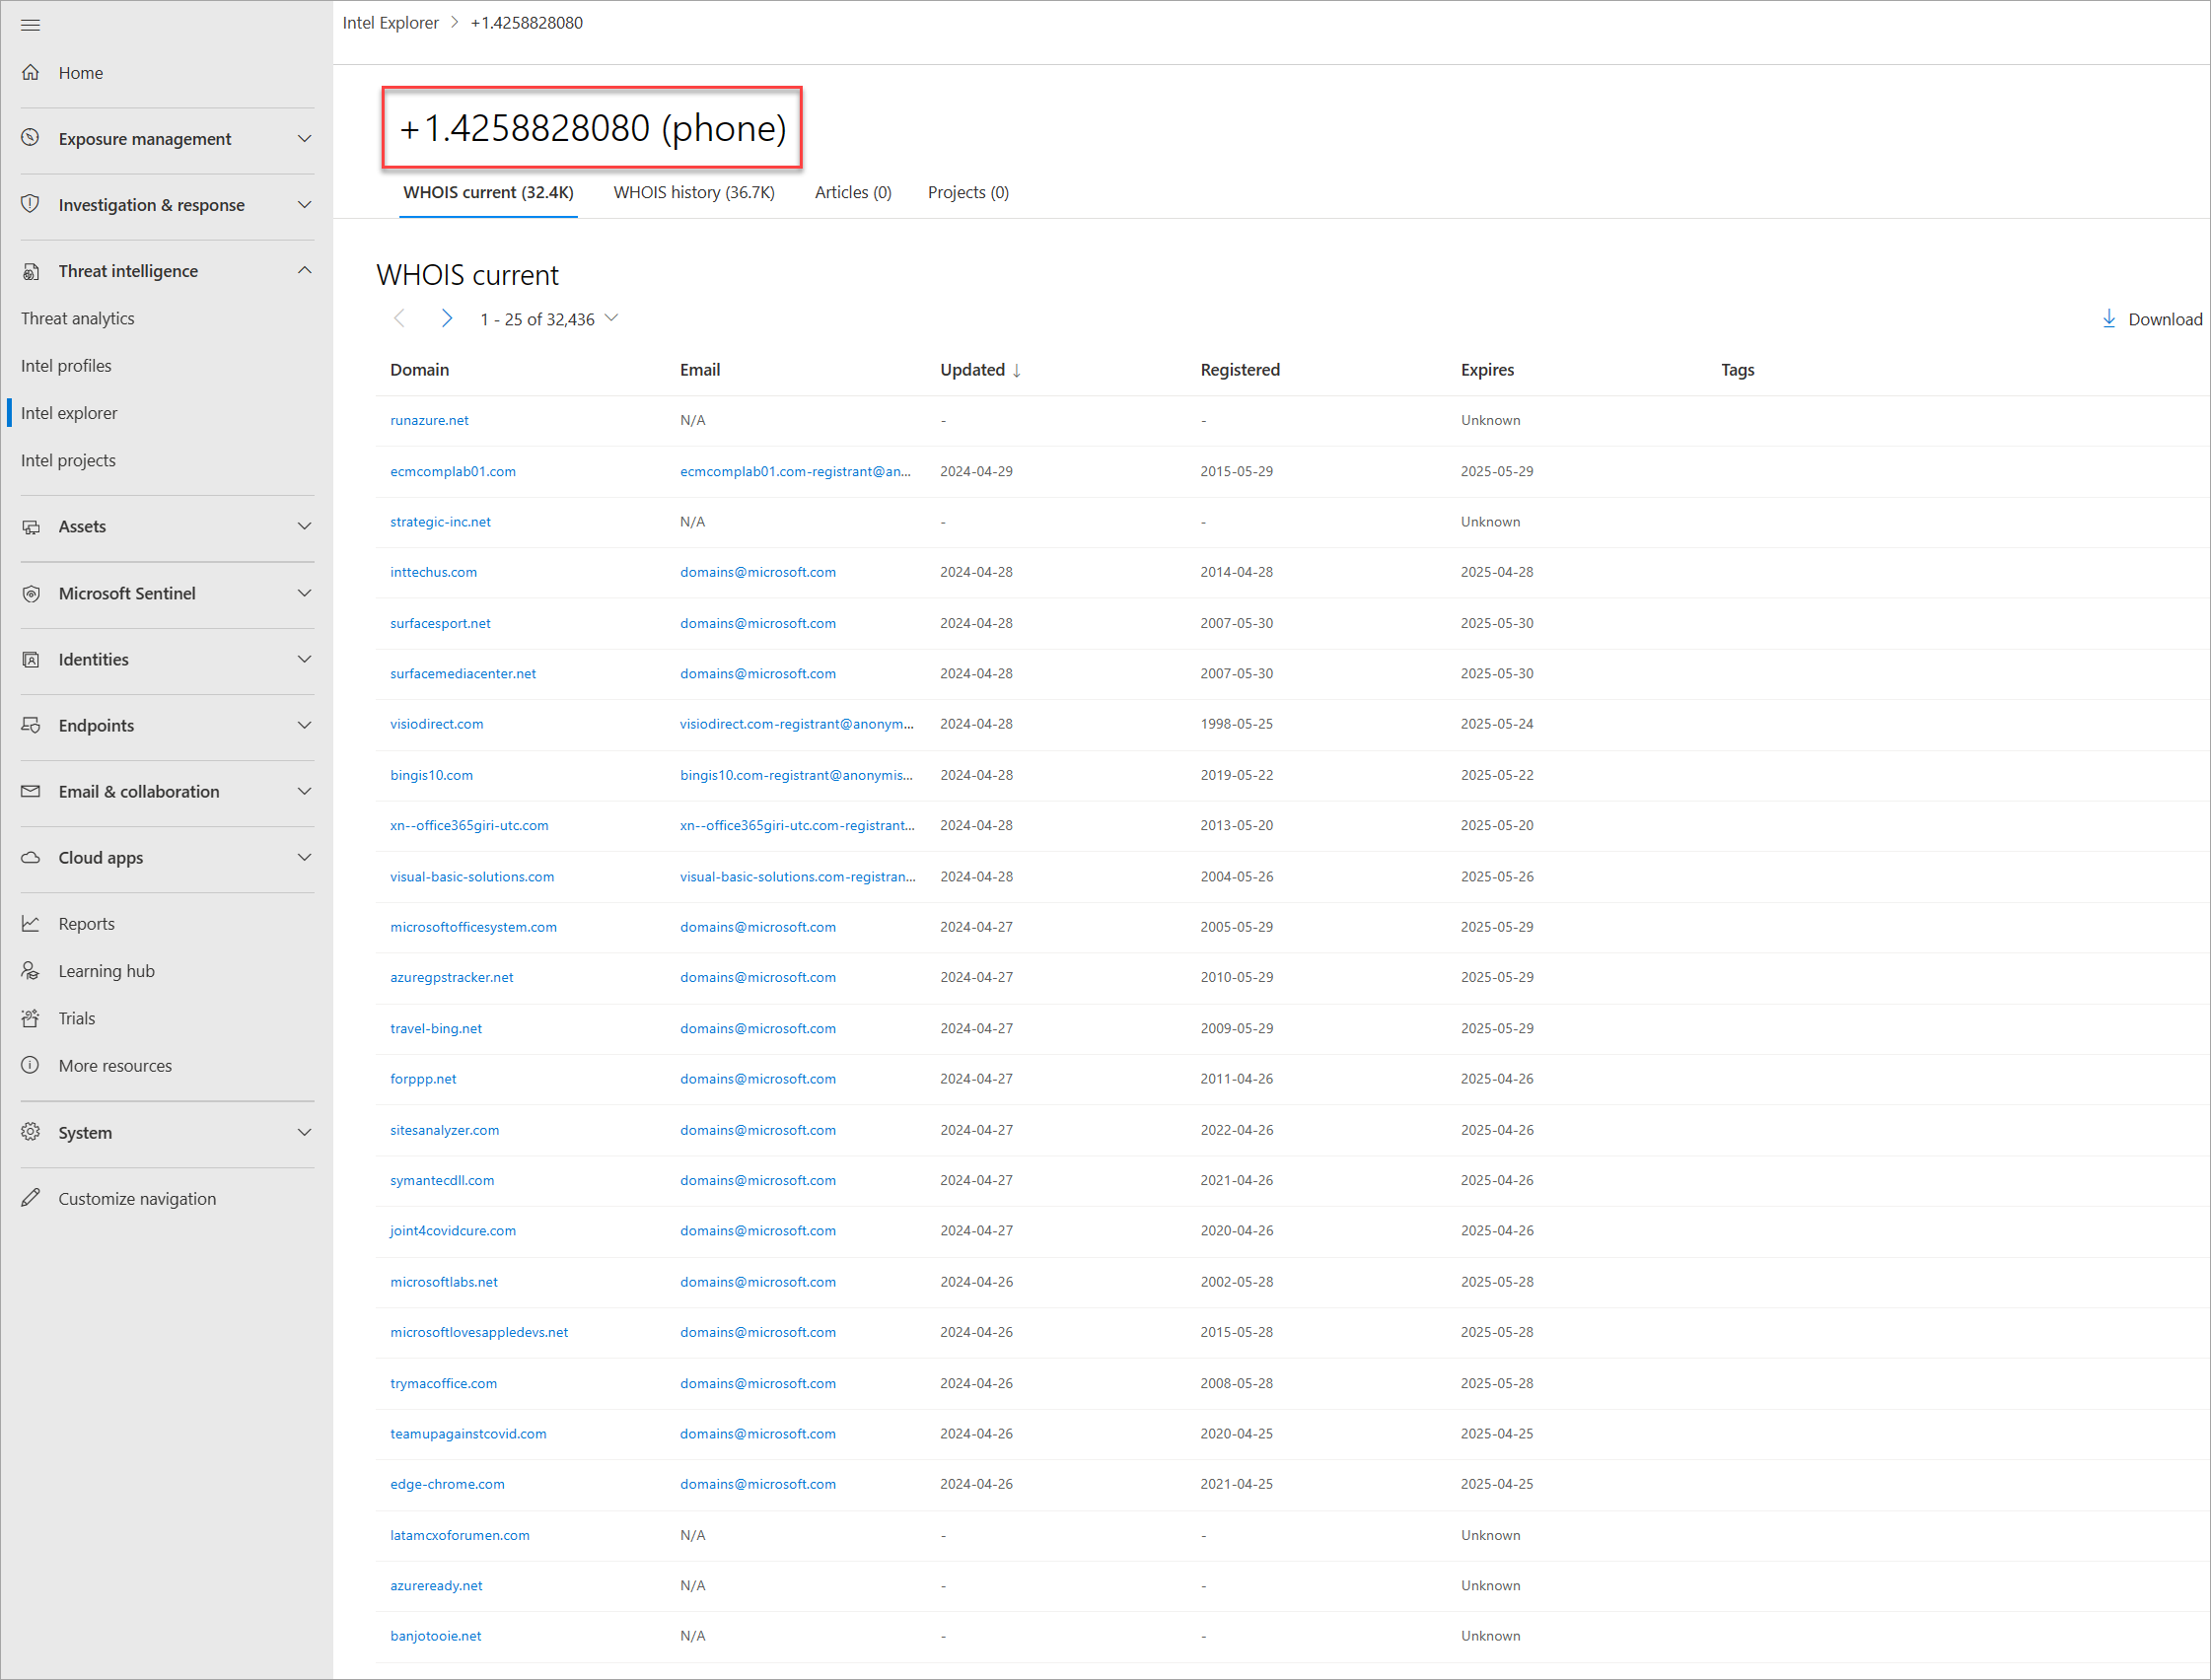Viewport: 2211px width, 1680px height.
Task: Click the Home icon in sidebar
Action: 31,72
